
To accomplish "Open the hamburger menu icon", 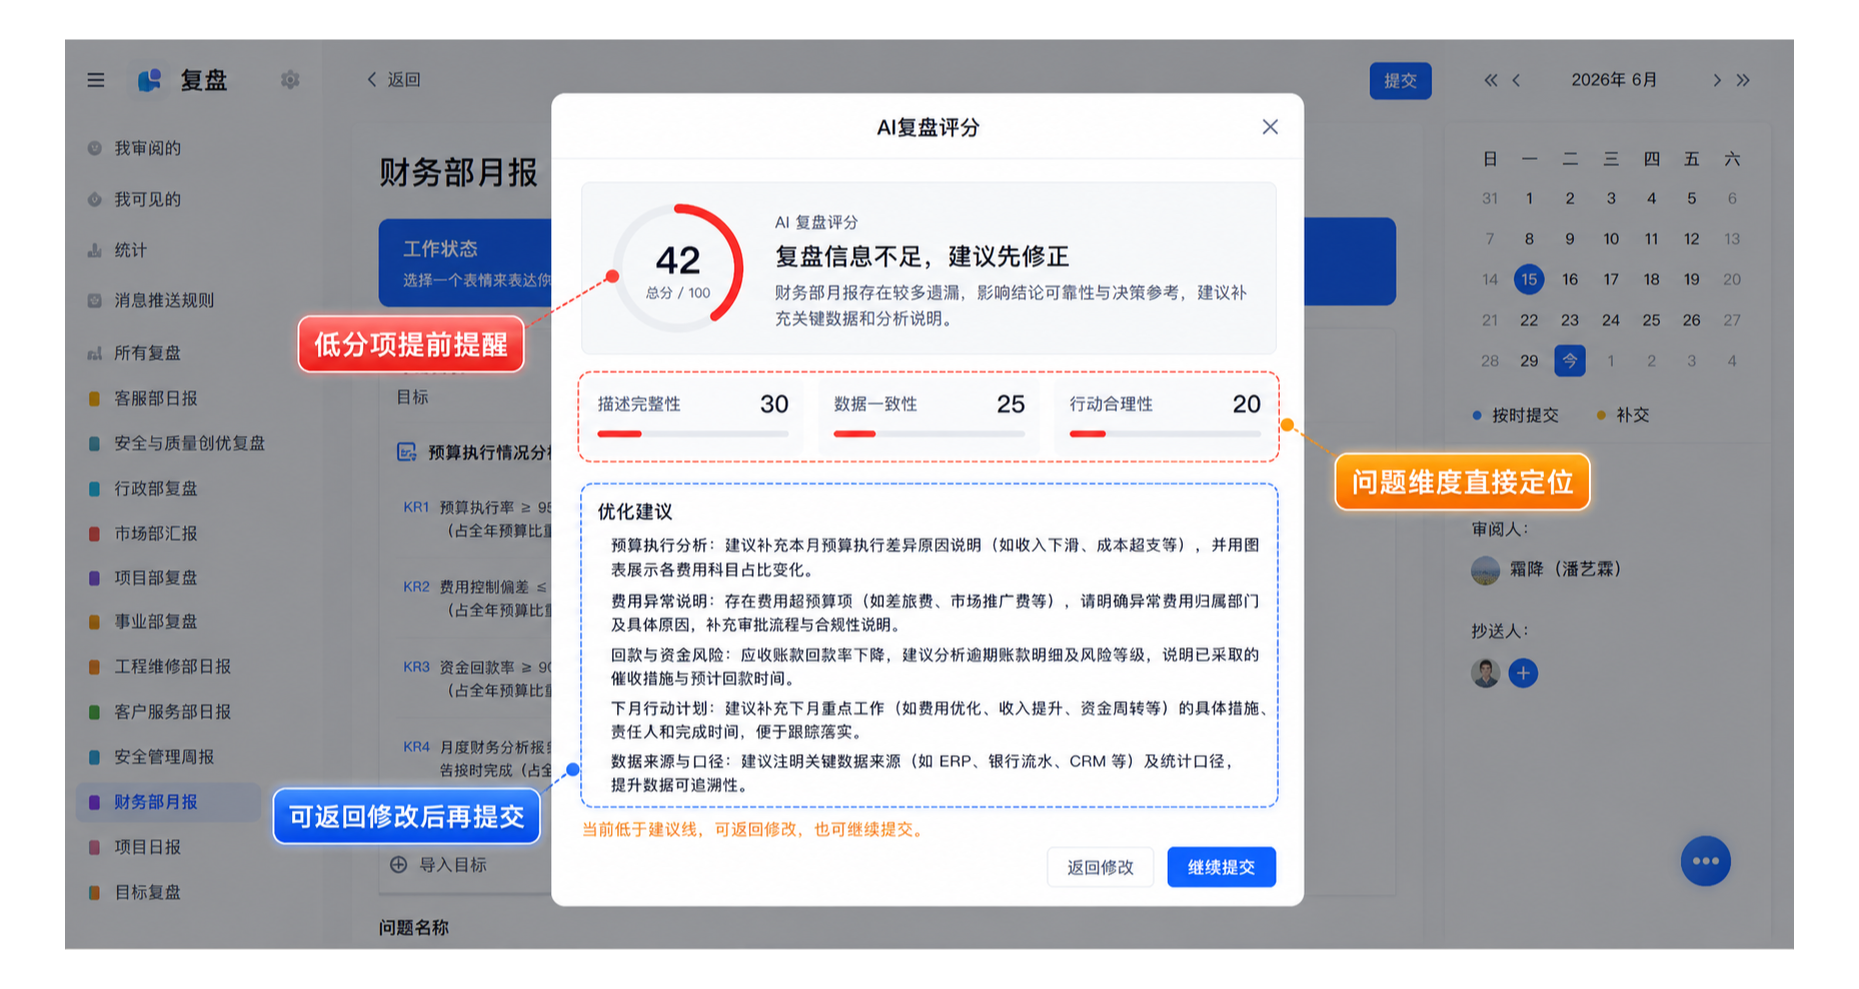I will click(x=96, y=80).
